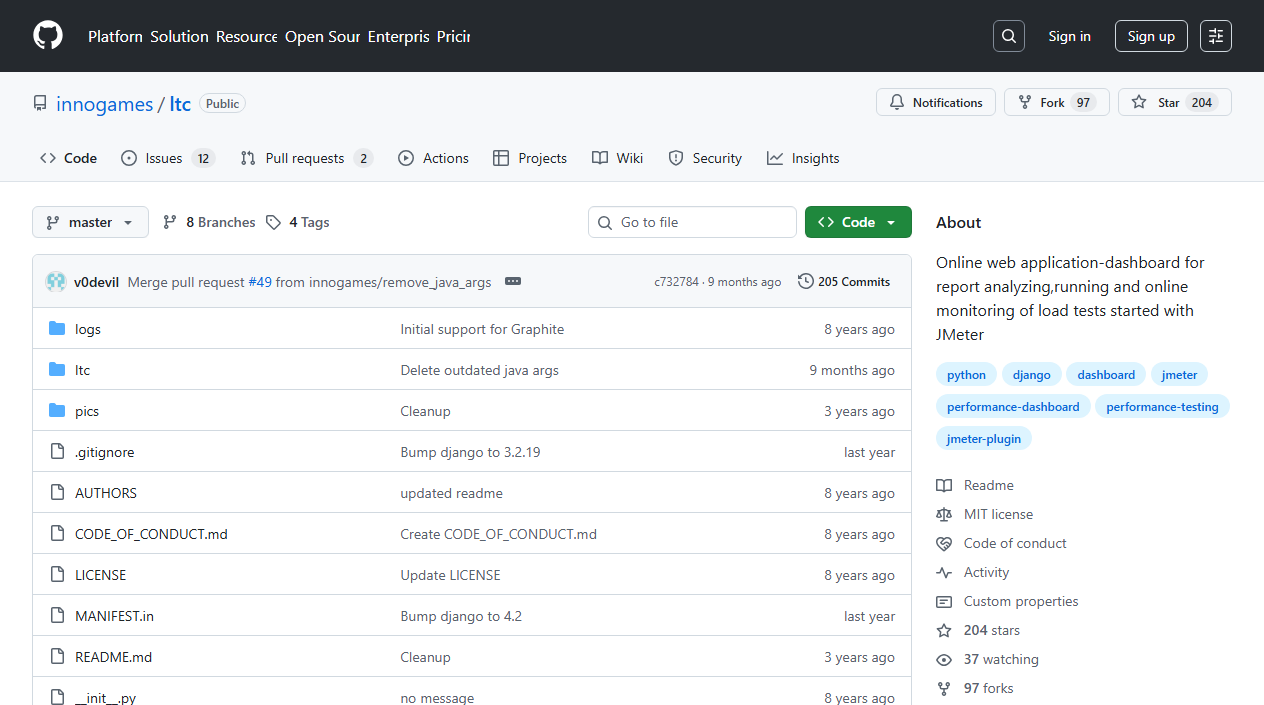Open the Projects tab
Image resolution: width=1264 pixels, height=705 pixels.
[530, 158]
